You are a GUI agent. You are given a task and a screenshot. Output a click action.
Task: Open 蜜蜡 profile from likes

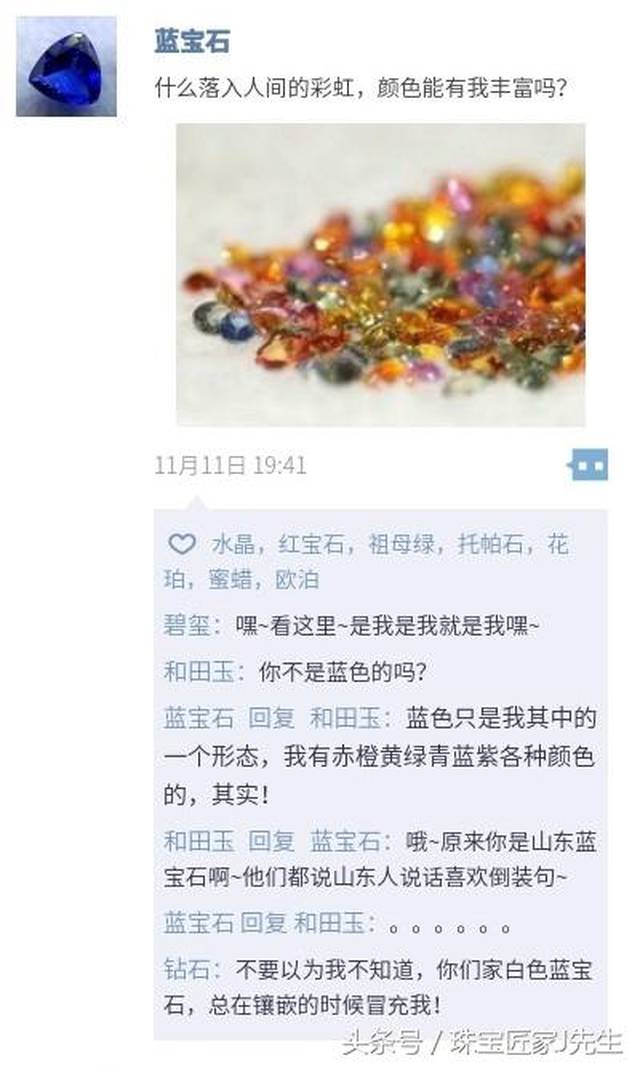click(x=230, y=580)
